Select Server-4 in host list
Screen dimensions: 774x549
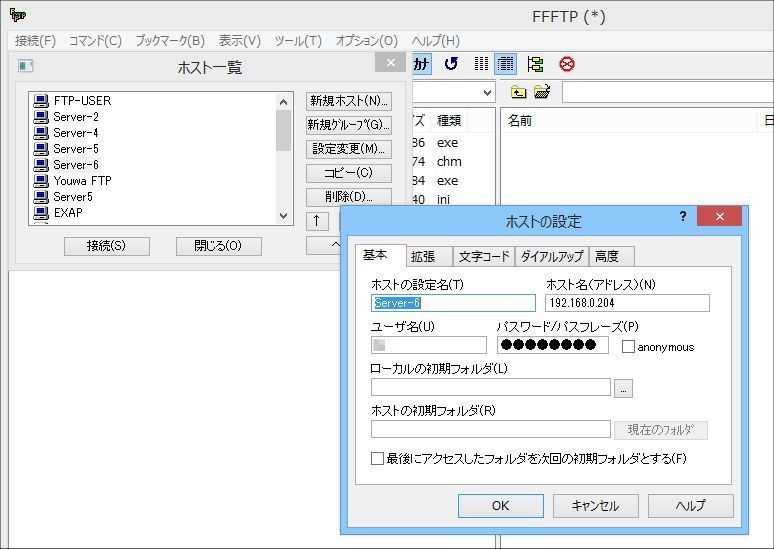(x=76, y=133)
